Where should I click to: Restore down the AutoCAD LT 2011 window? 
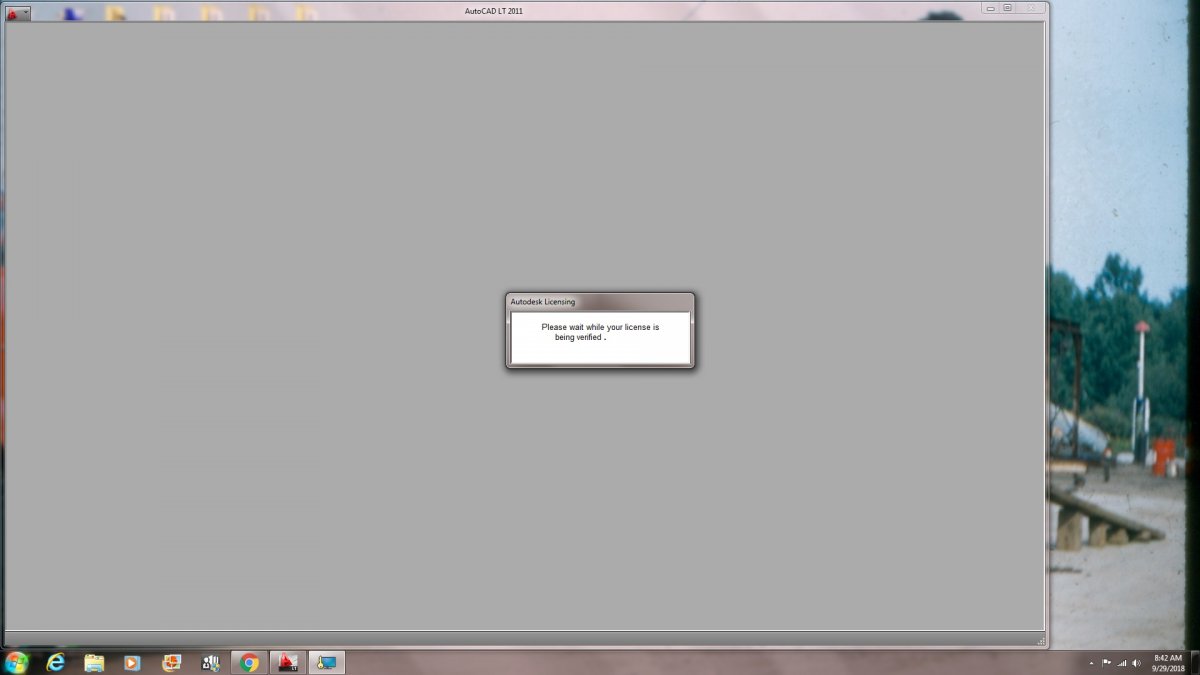[x=1007, y=8]
